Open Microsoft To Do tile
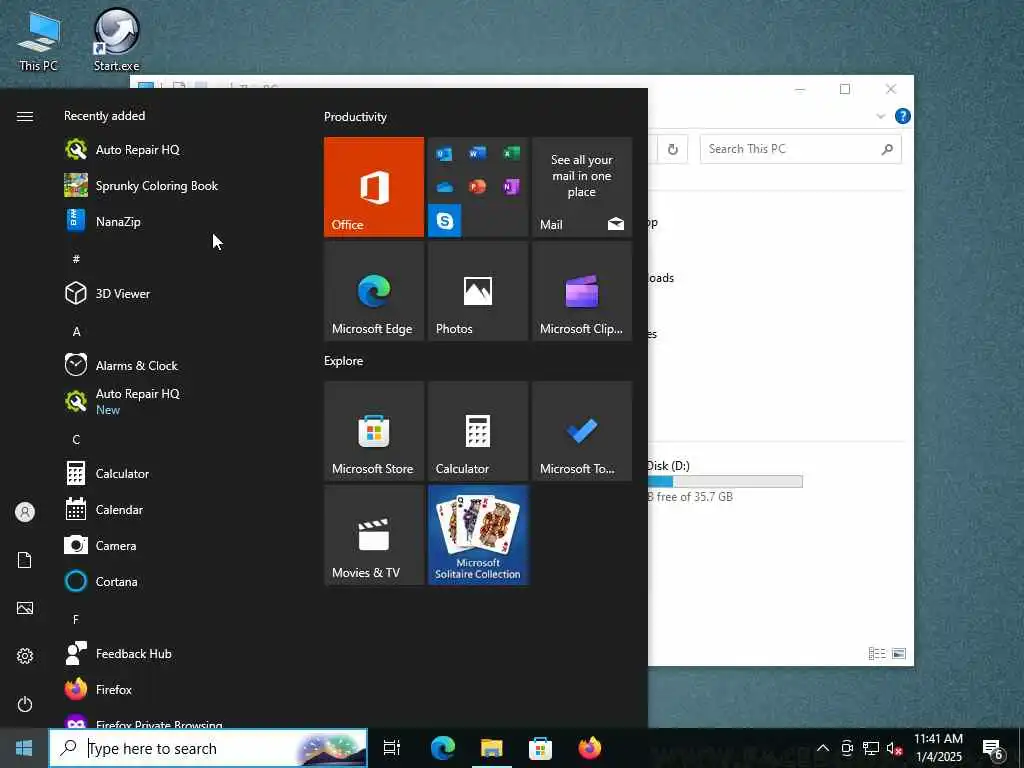 581,431
